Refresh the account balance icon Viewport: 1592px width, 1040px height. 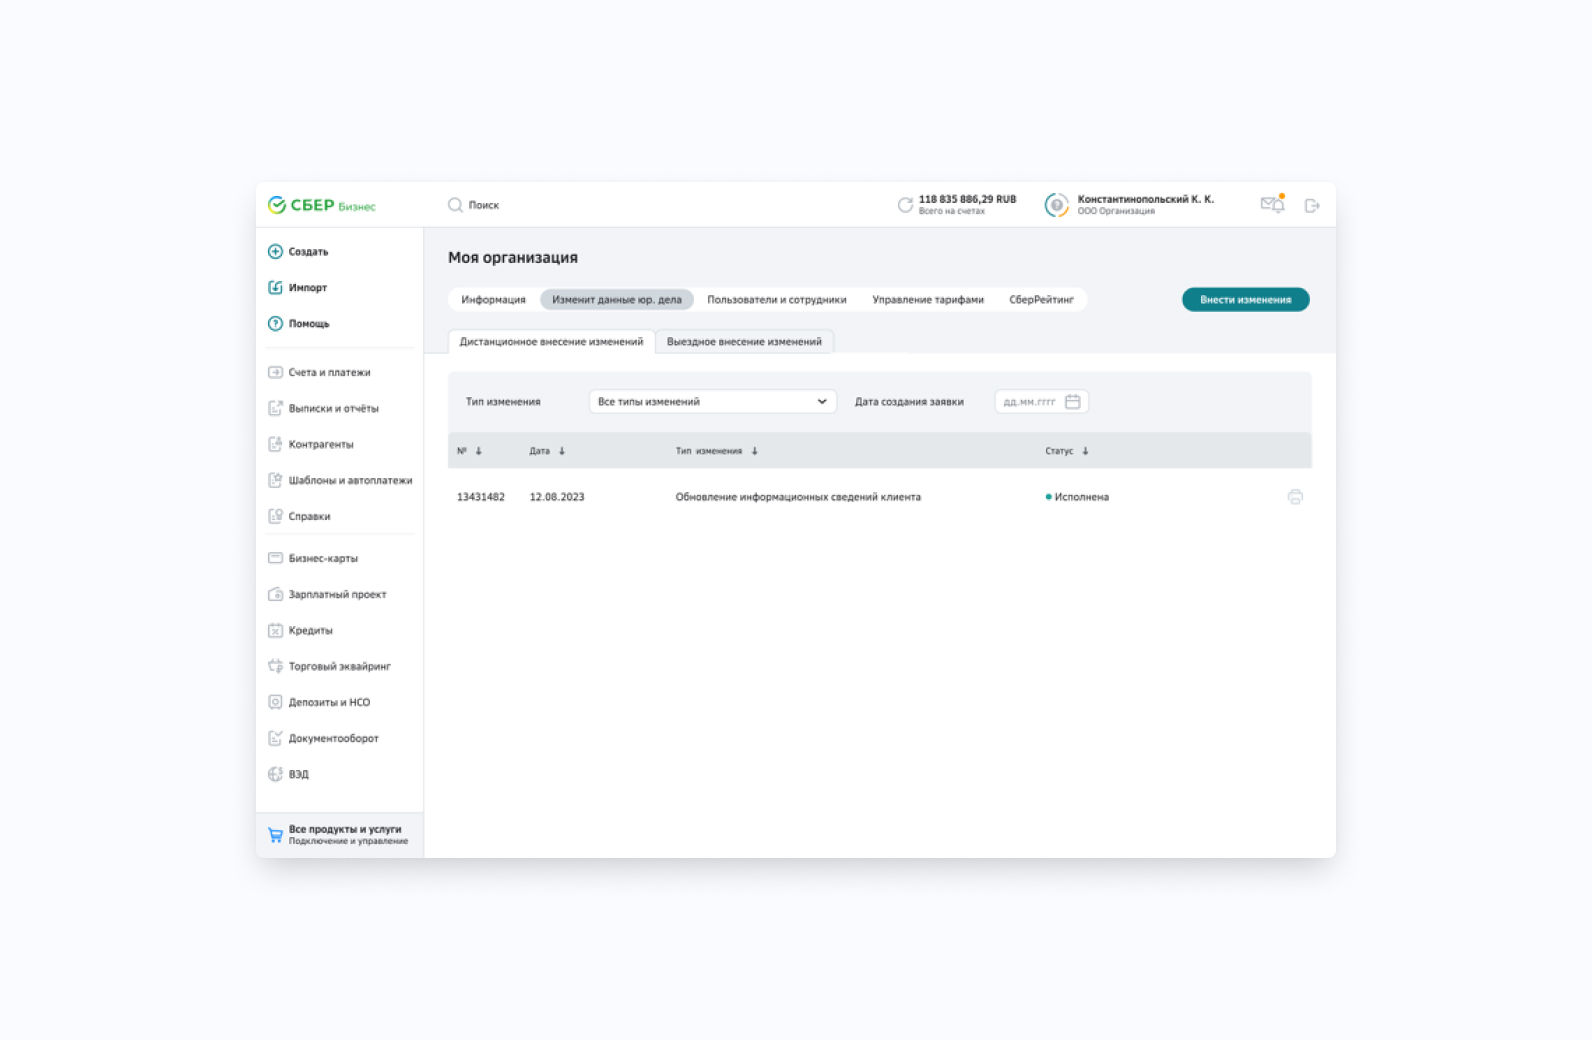coord(905,205)
